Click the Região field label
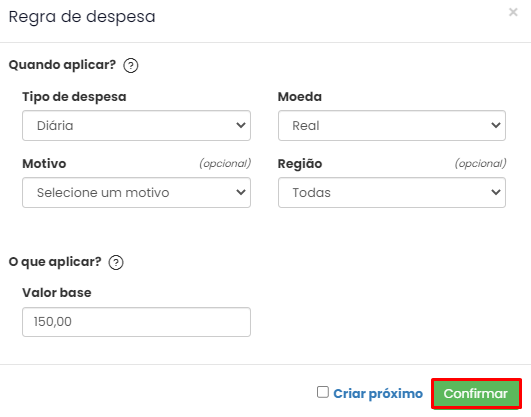531x417 pixels. (300, 164)
